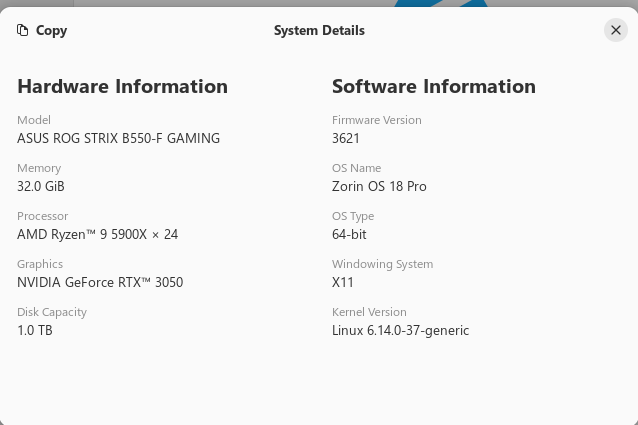The image size is (638, 425).
Task: Click the Zorin OS 18 Pro name value
Action: (379, 186)
